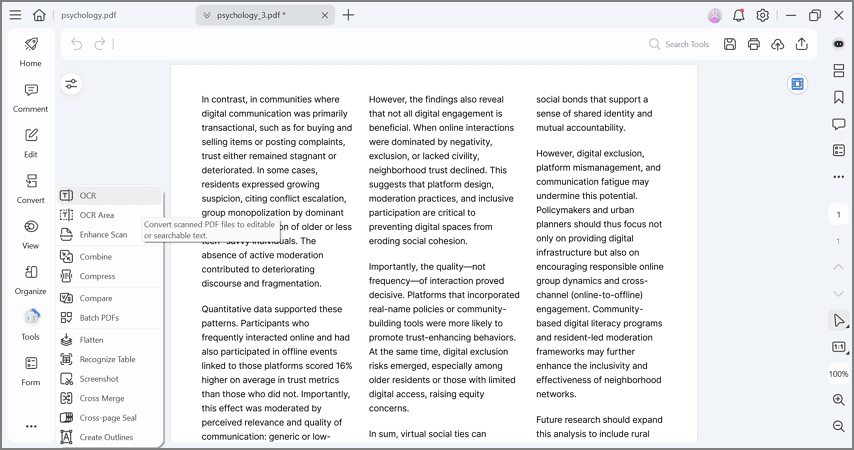The height and width of the screenshot is (450, 854).
Task: Open the Comment sidebar section
Action: [x=30, y=98]
